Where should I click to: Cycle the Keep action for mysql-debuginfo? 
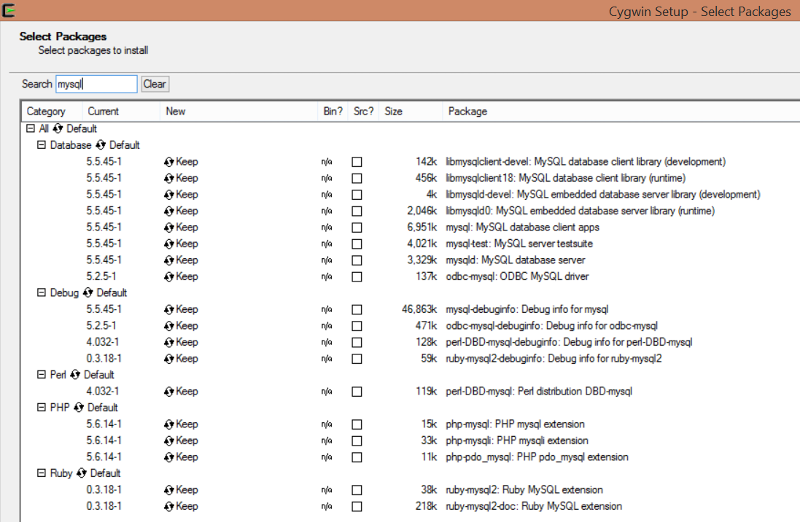[181, 309]
